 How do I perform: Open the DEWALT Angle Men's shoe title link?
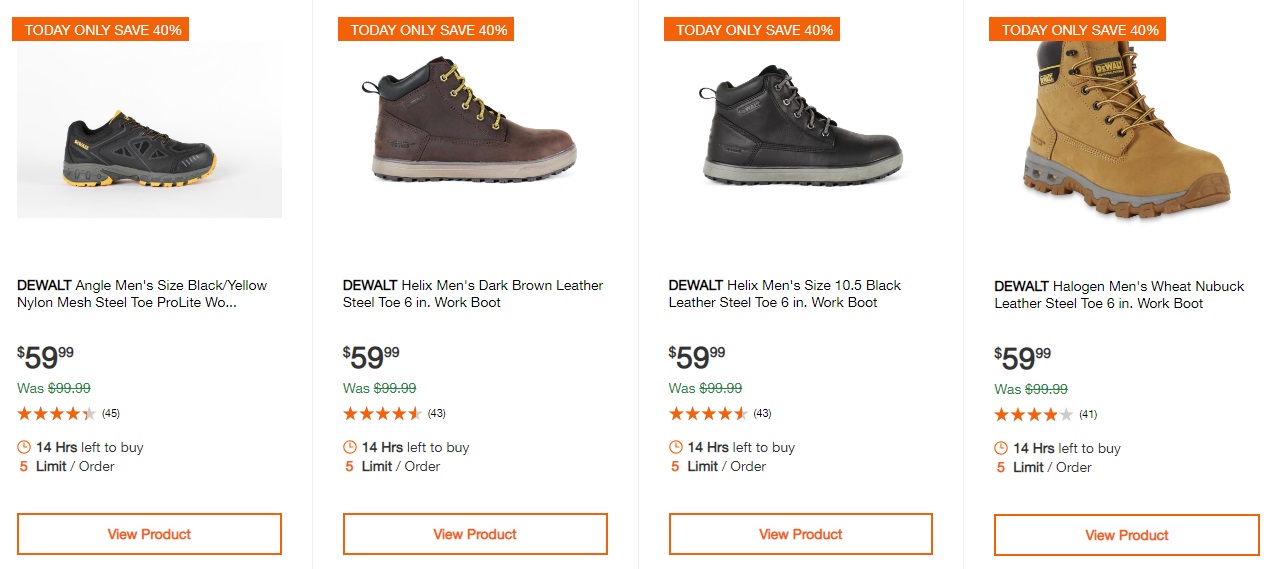(x=142, y=294)
